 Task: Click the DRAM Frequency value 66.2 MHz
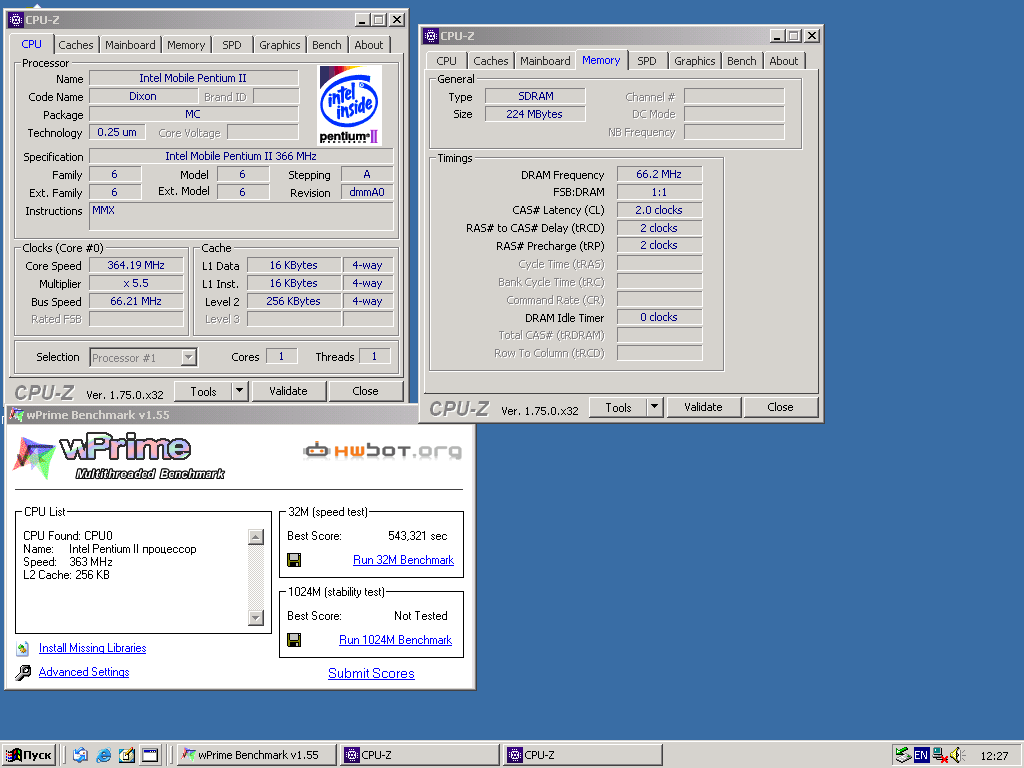(659, 174)
